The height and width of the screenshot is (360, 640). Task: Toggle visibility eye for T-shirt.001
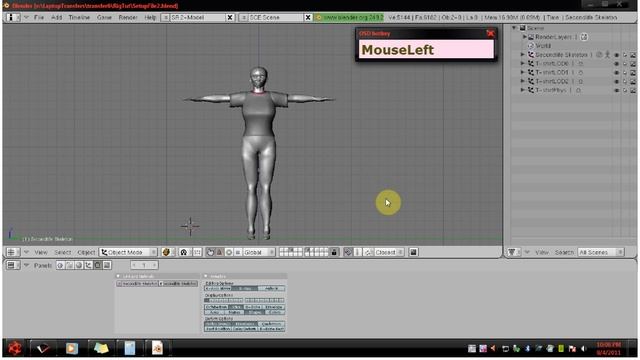click(617, 73)
